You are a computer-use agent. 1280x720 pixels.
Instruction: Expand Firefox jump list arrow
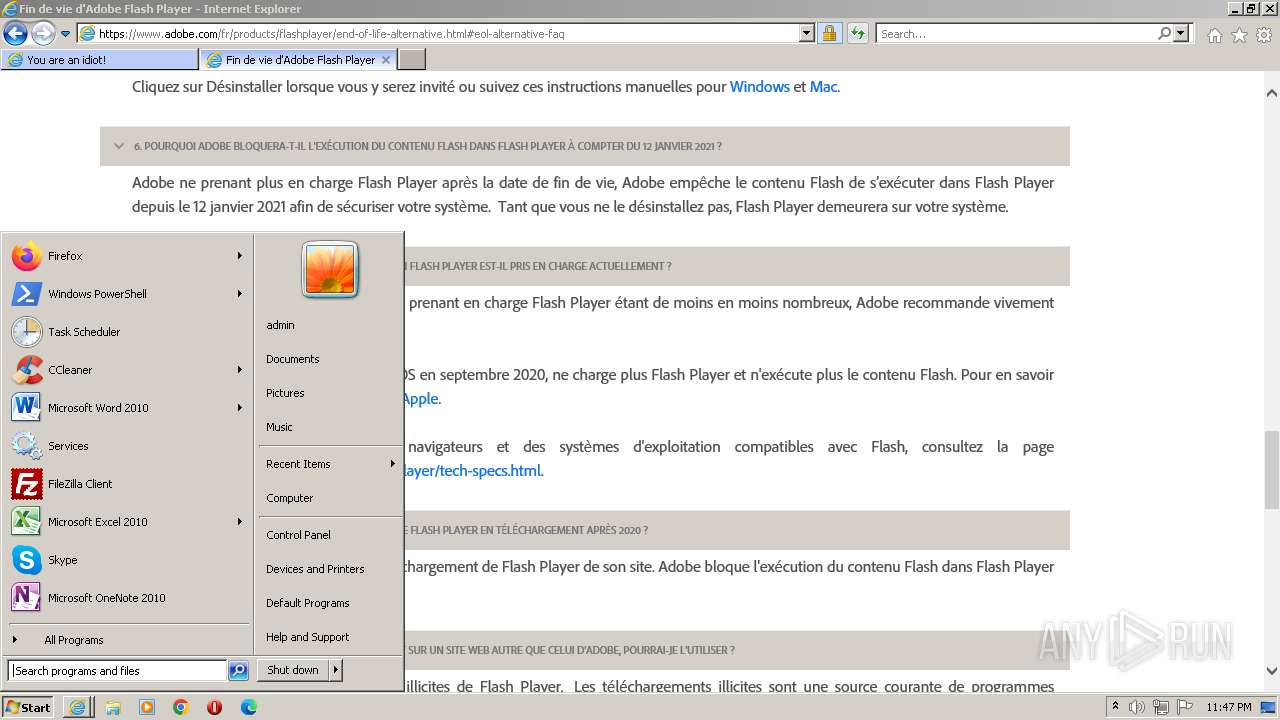click(x=240, y=256)
